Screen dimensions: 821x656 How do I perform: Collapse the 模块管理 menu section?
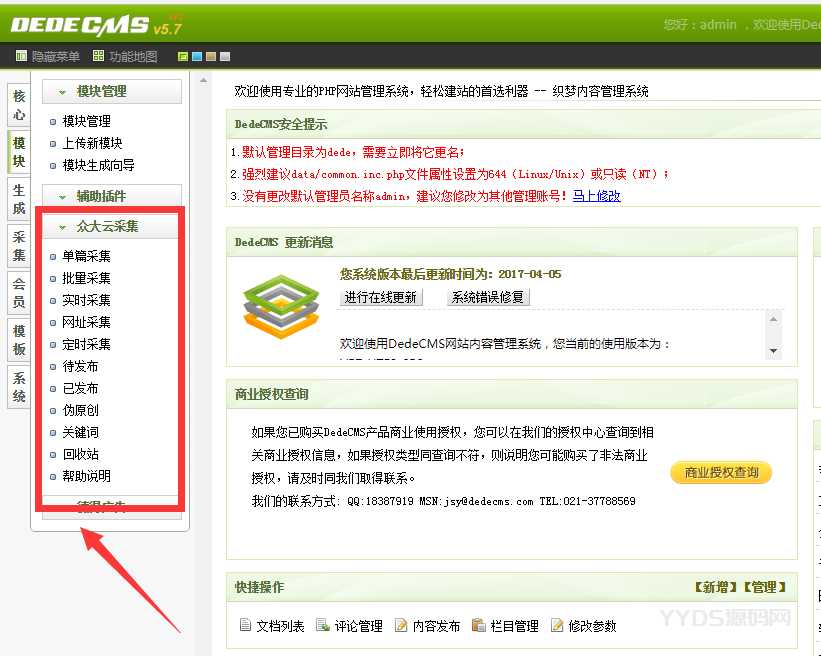pyautogui.click(x=63, y=92)
